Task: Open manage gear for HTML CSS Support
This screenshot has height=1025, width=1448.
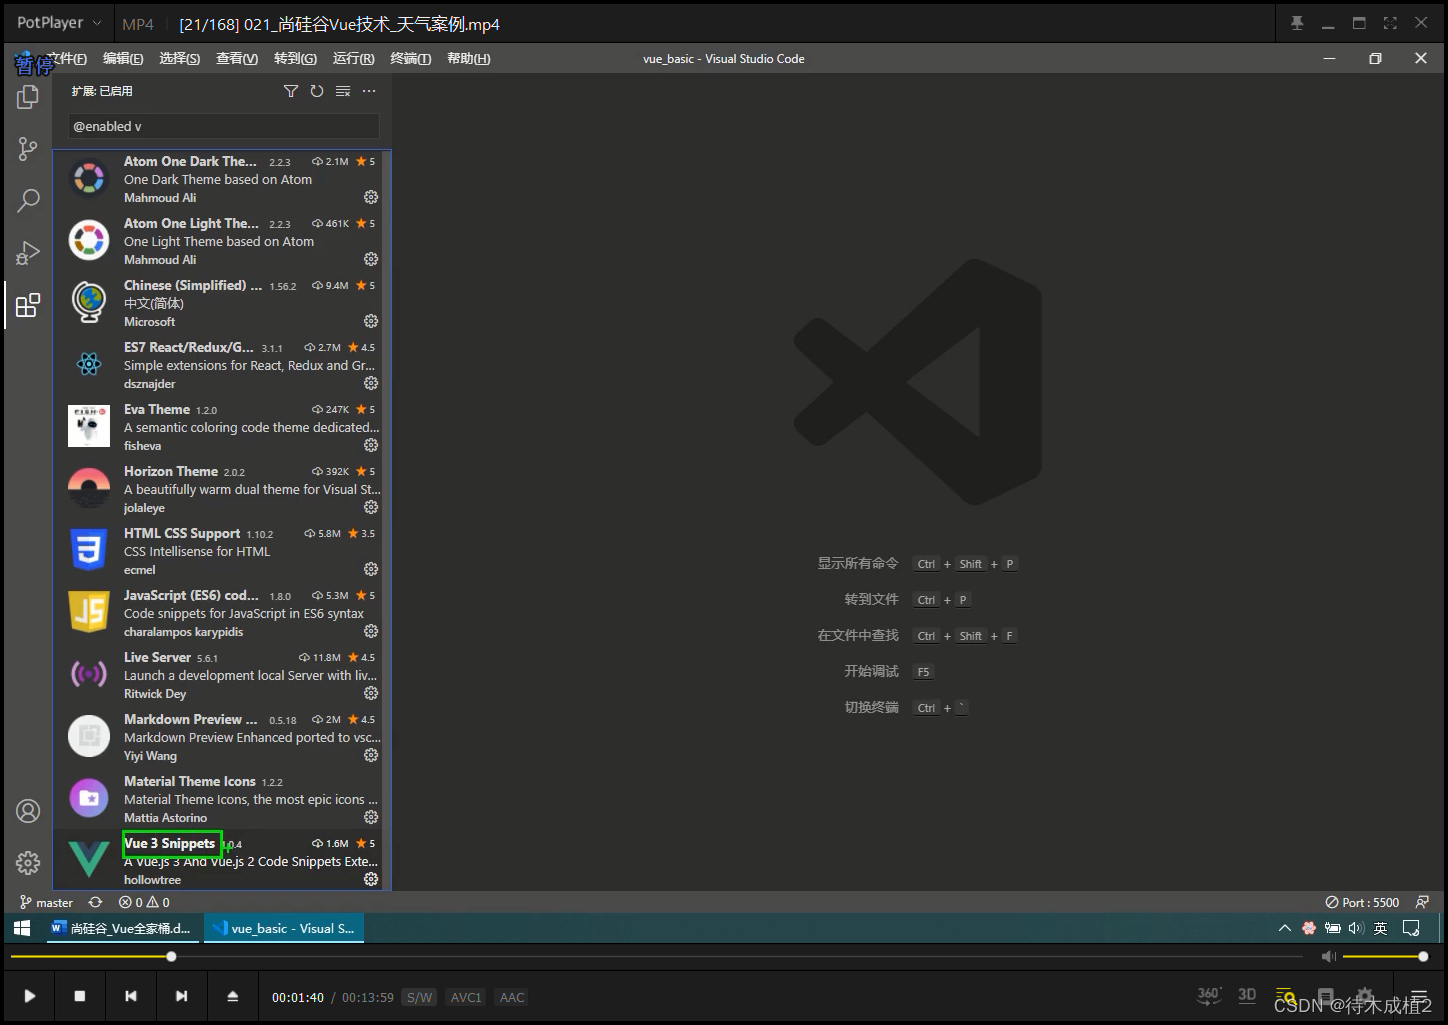Action: click(371, 569)
